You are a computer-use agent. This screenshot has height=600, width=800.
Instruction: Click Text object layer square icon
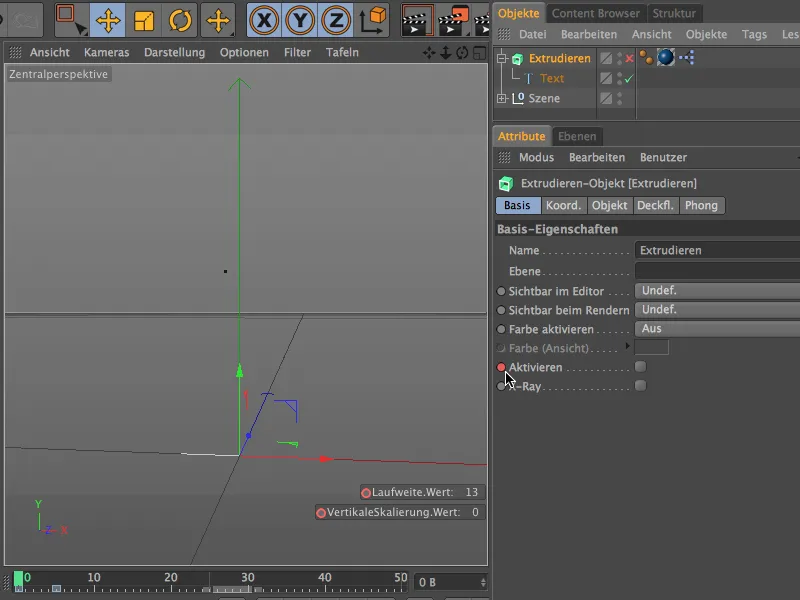[606, 79]
